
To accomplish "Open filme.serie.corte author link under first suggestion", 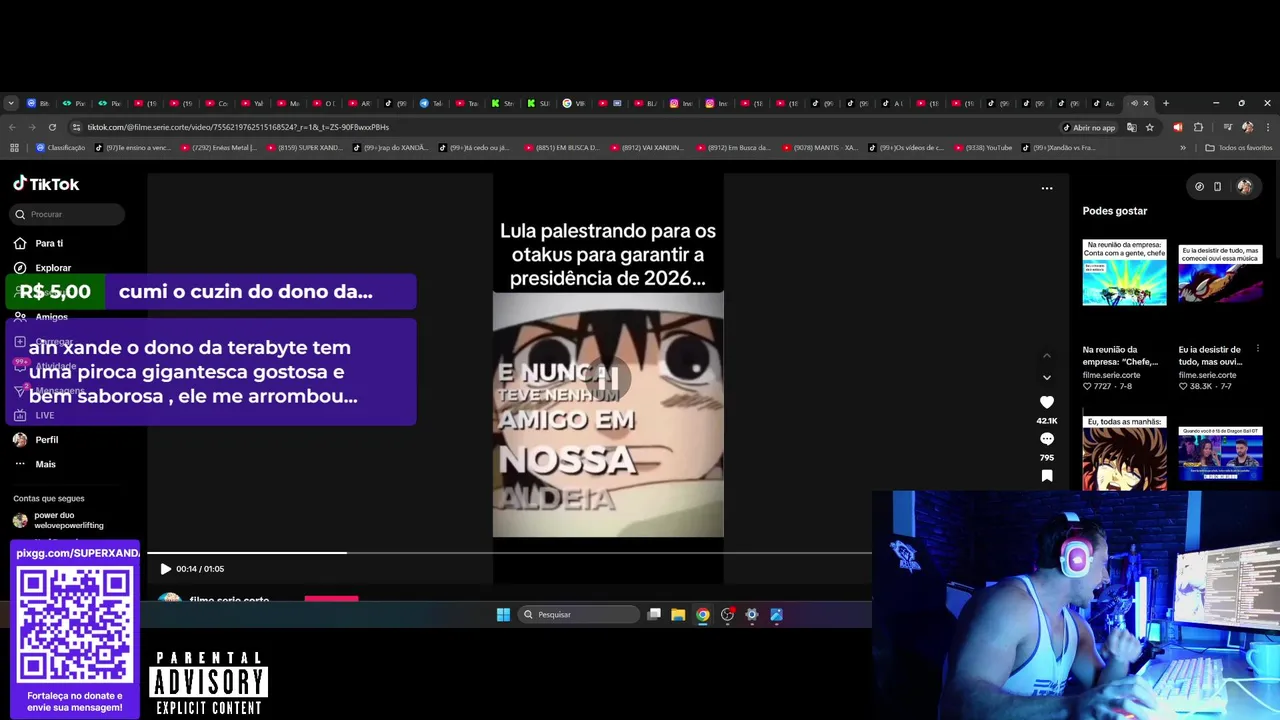I will [x=1110, y=375].
